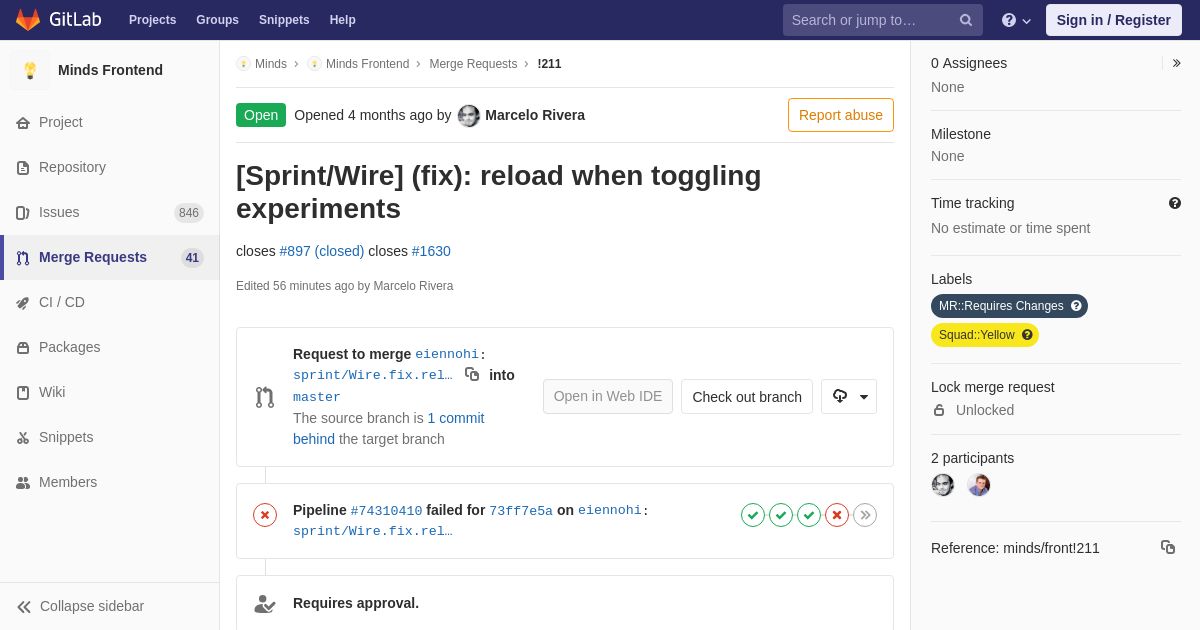Open the first passed pipeline stage

click(753, 515)
